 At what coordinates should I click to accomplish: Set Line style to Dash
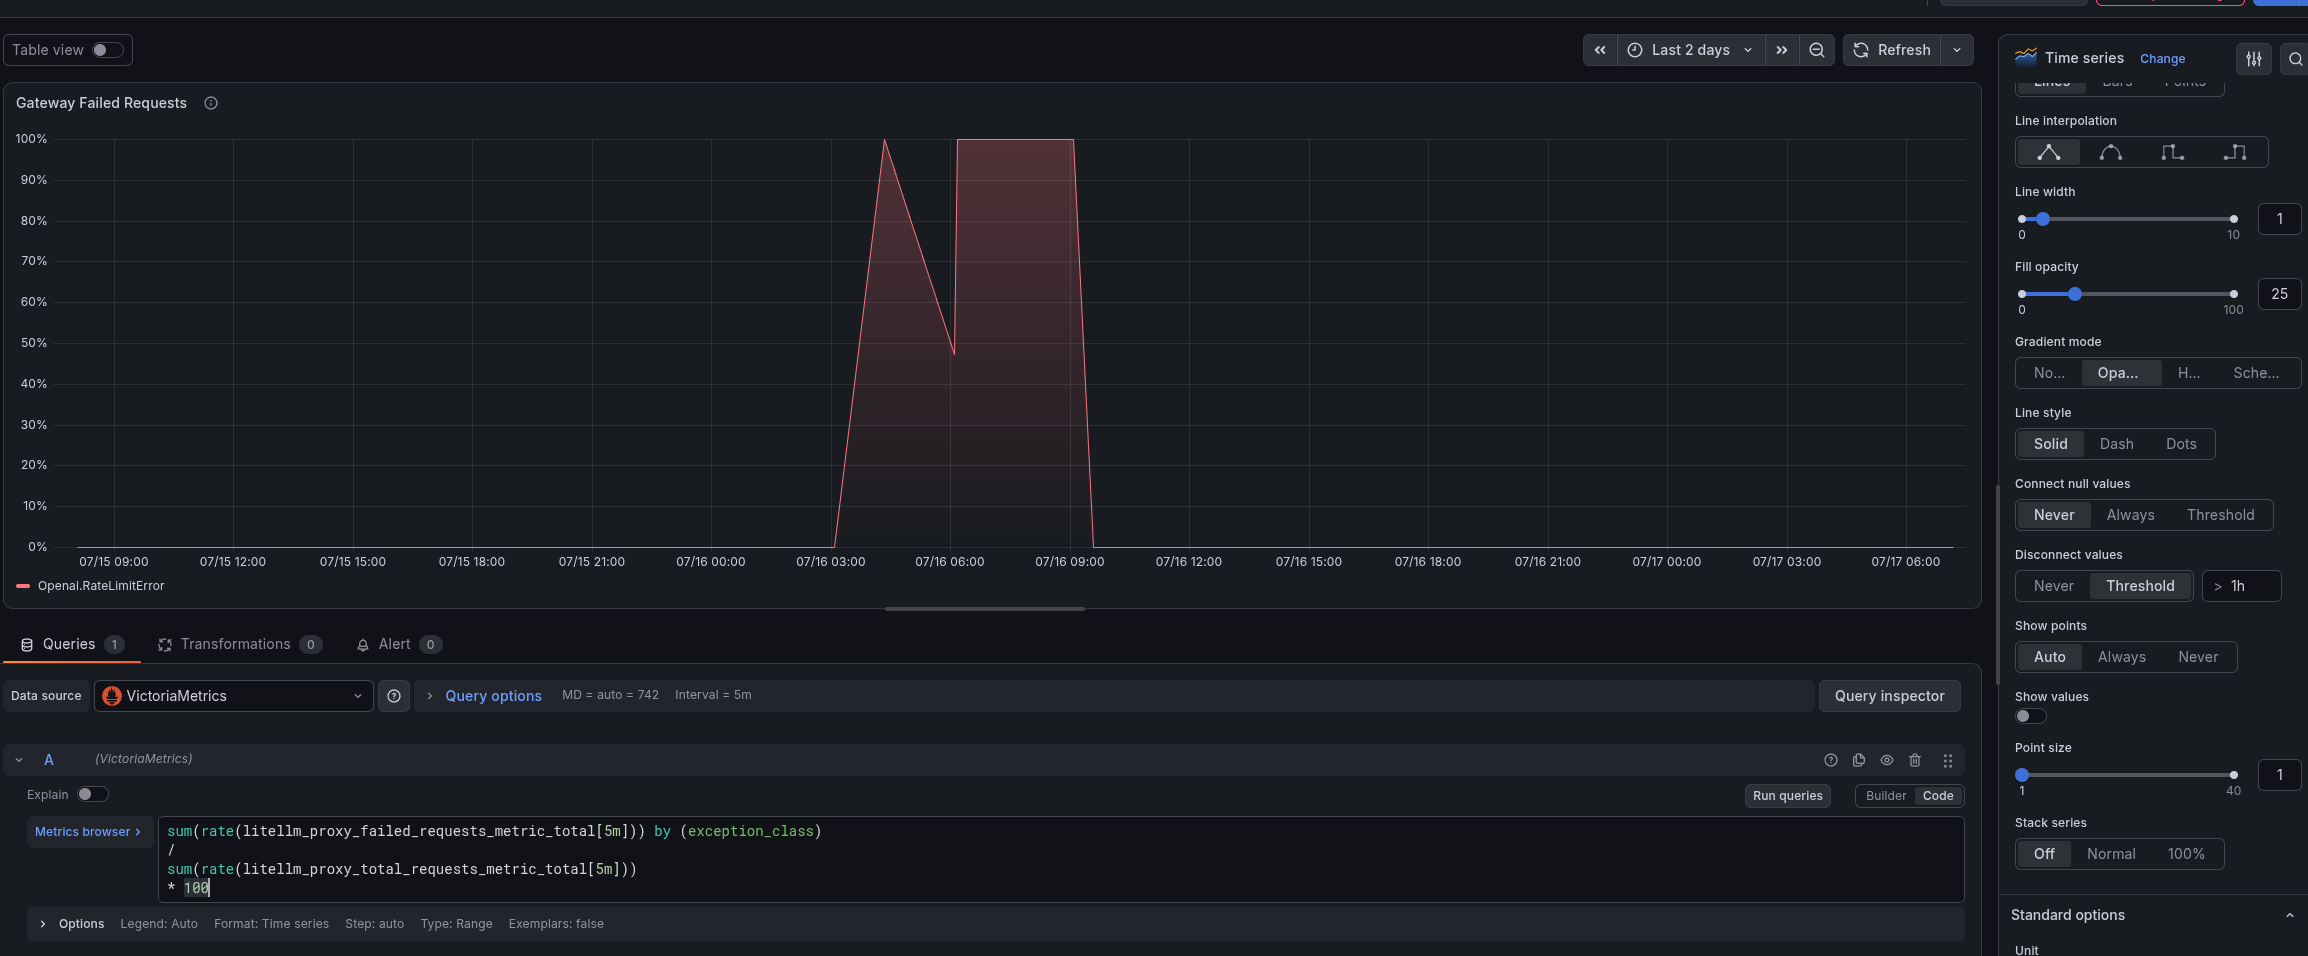[2116, 444]
